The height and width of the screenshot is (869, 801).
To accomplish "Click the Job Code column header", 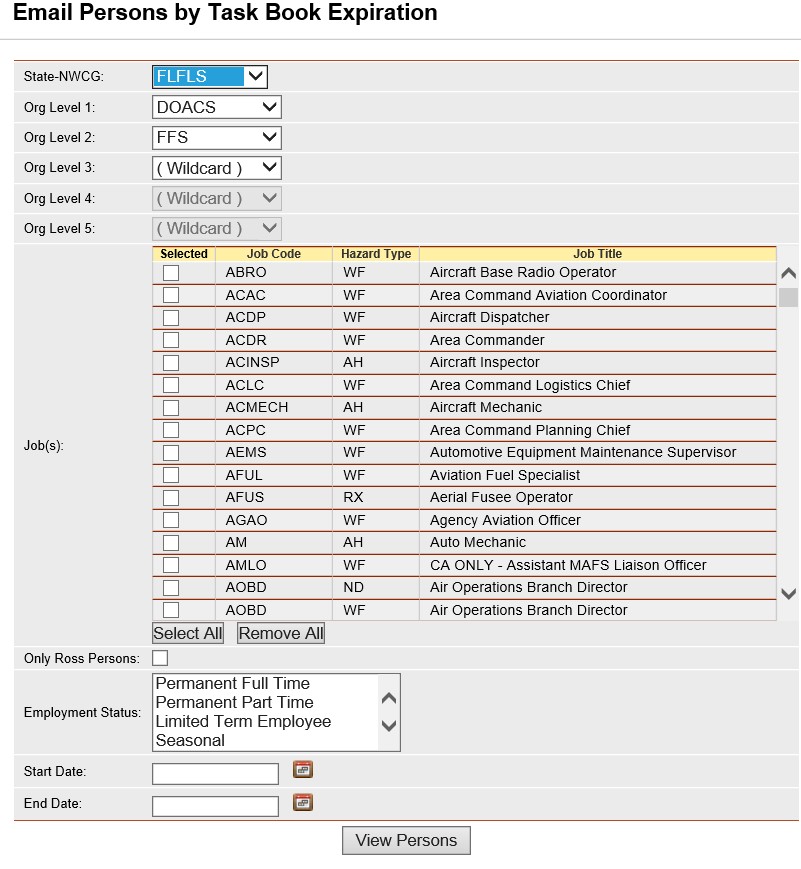I will (x=274, y=254).
